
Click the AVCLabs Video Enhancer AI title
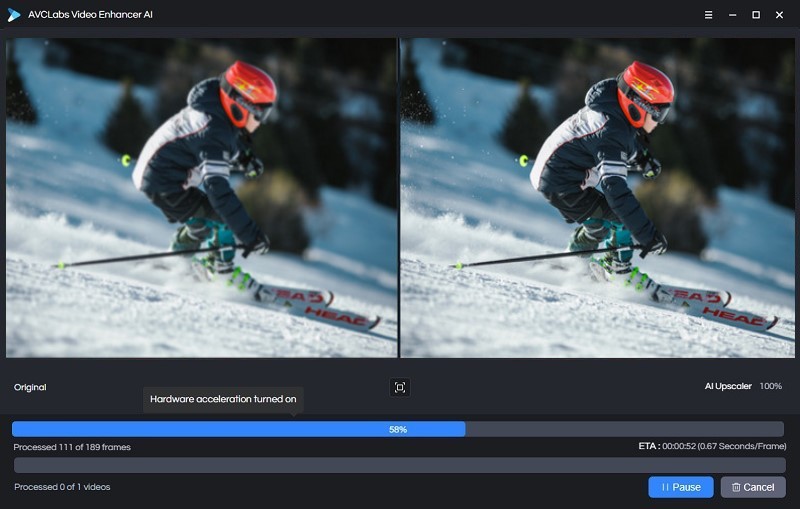coord(90,15)
